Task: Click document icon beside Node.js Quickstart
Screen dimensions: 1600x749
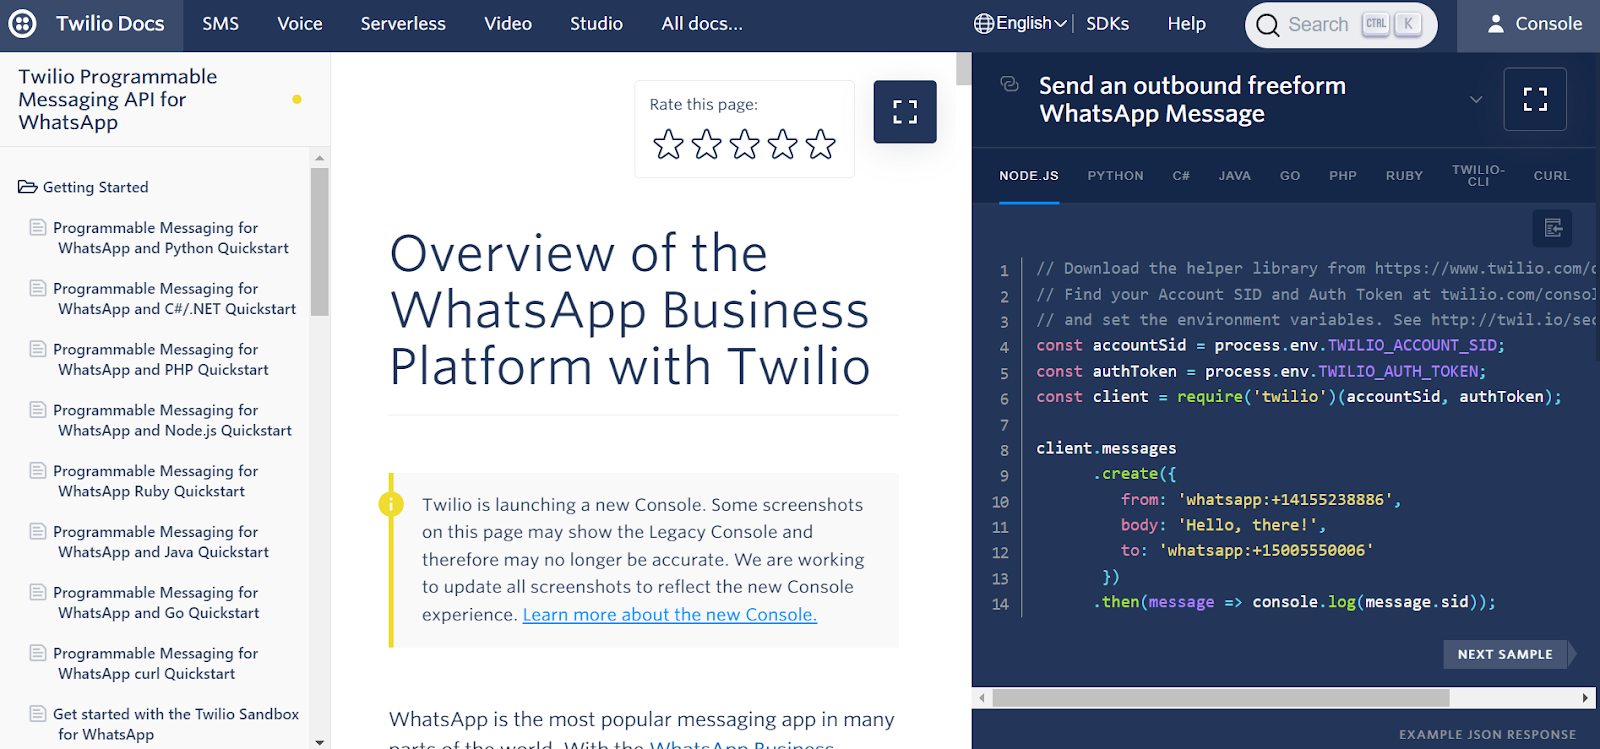Action: click(x=38, y=410)
